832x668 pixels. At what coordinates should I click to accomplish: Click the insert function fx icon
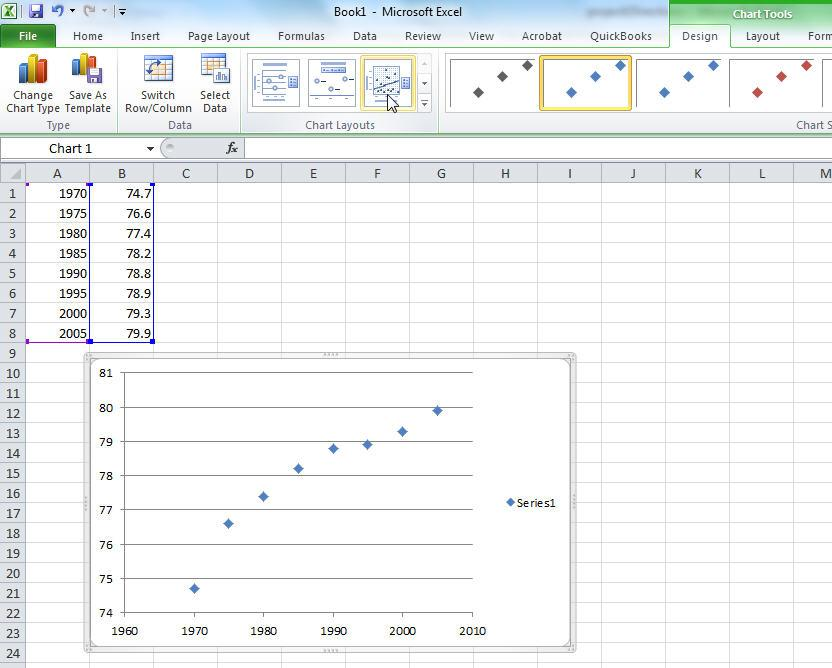coord(232,148)
